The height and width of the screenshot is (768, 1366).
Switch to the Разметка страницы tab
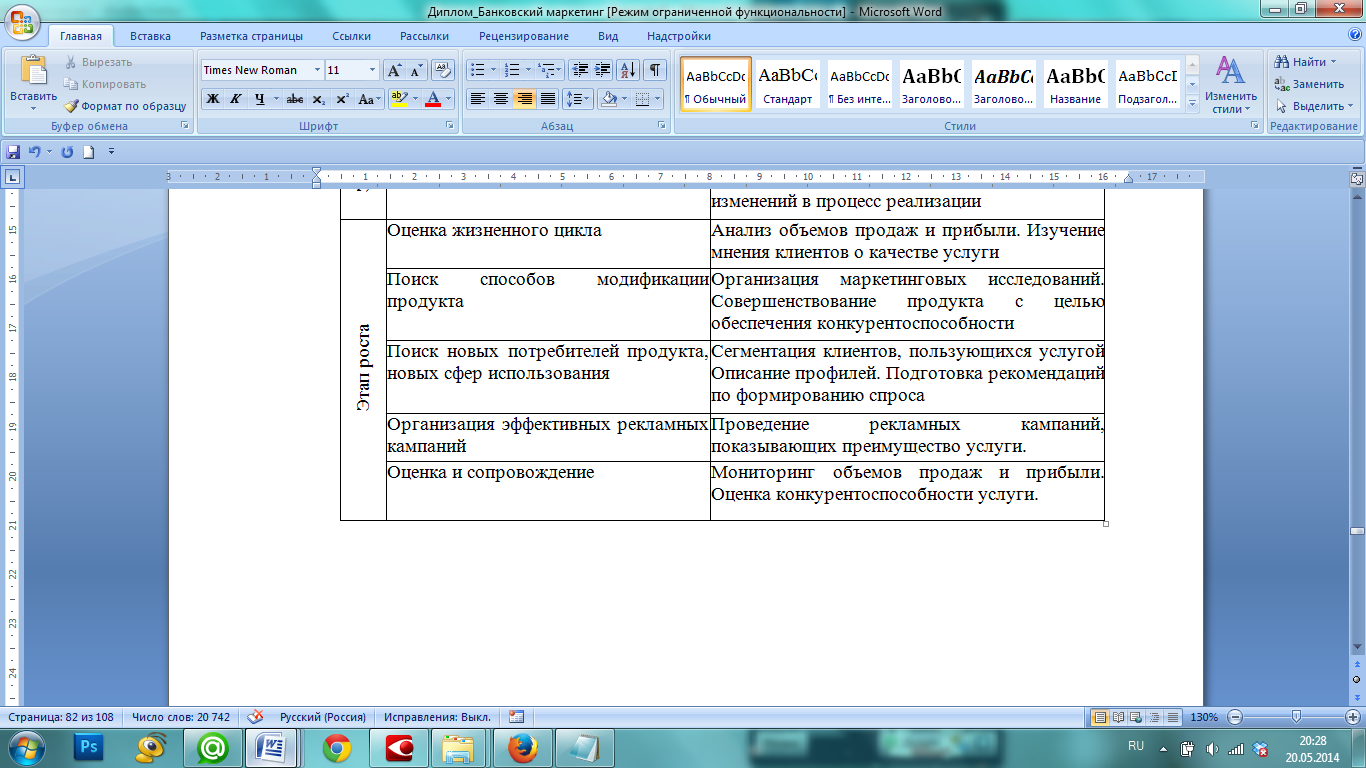pyautogui.click(x=251, y=36)
